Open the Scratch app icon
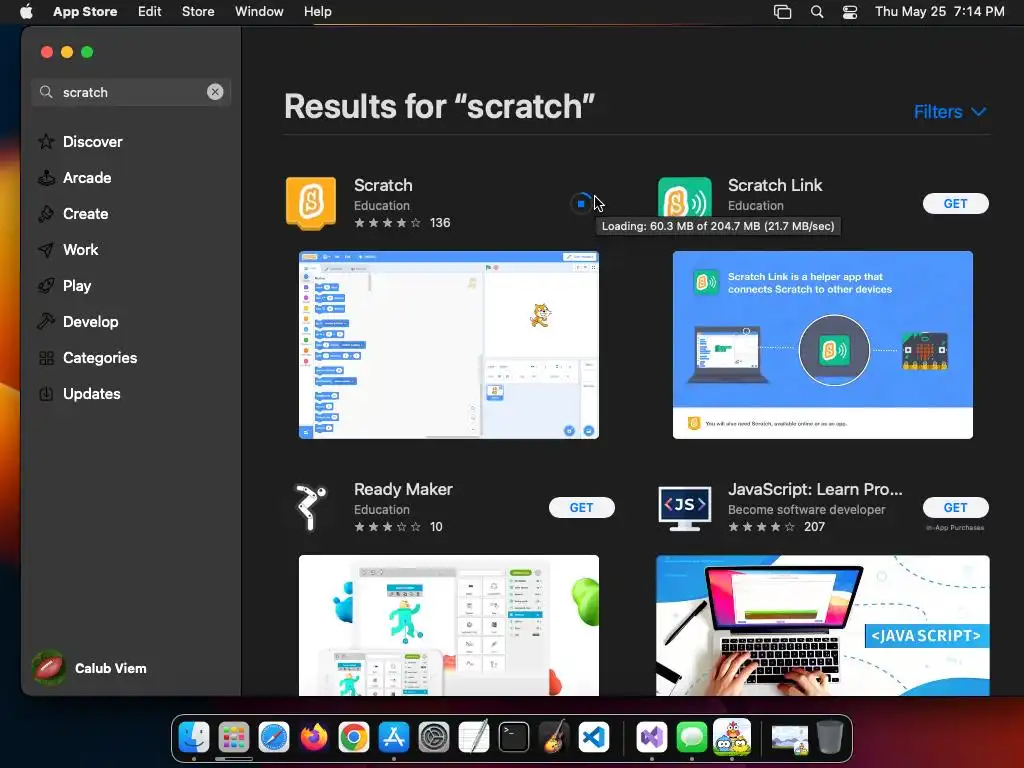Screen dimensions: 1024x768 [311, 204]
